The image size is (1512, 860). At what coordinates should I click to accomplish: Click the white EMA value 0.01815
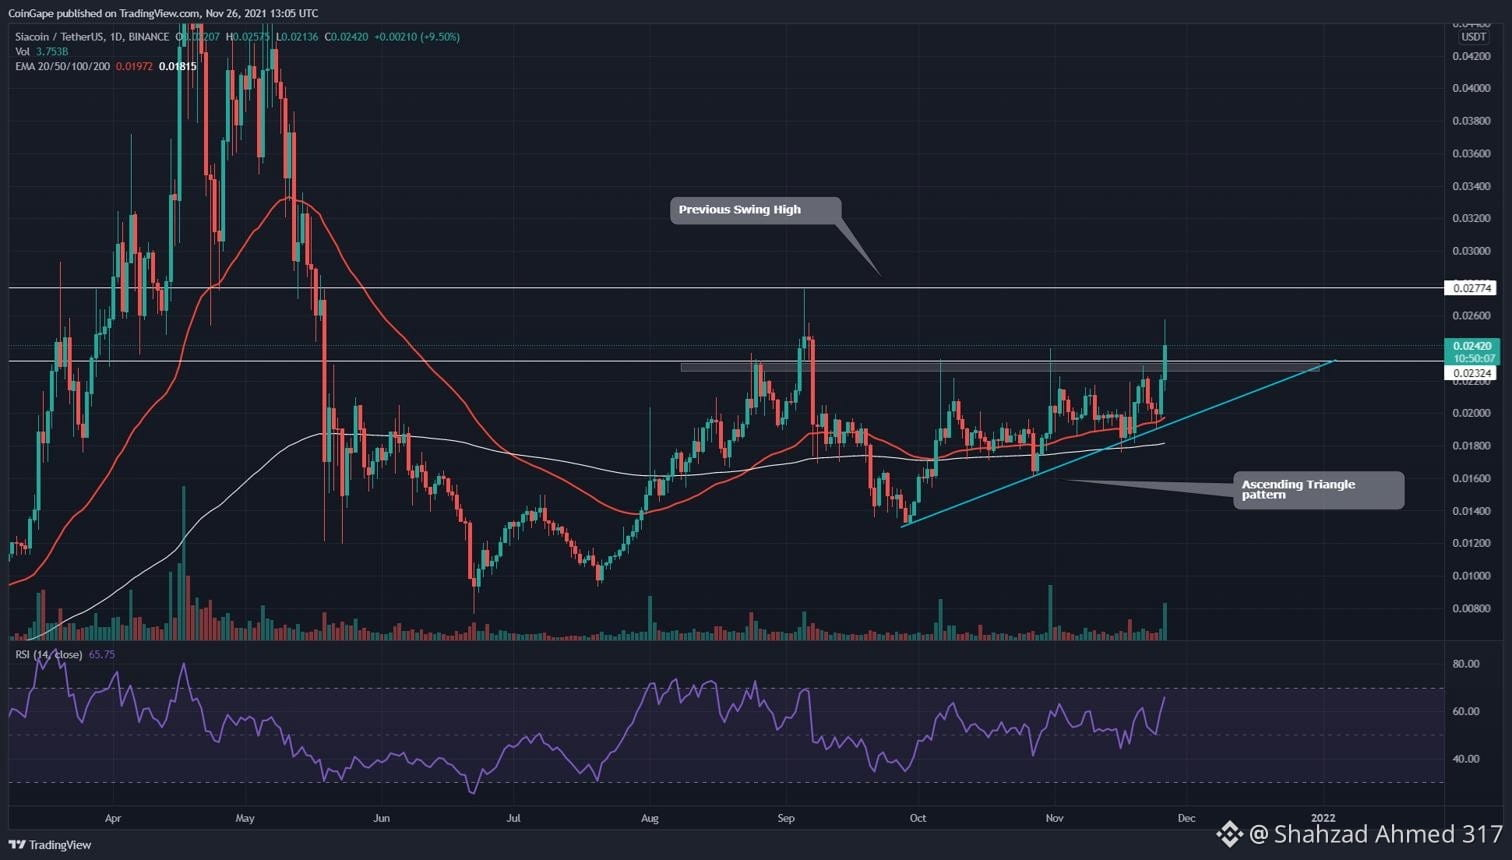177,66
